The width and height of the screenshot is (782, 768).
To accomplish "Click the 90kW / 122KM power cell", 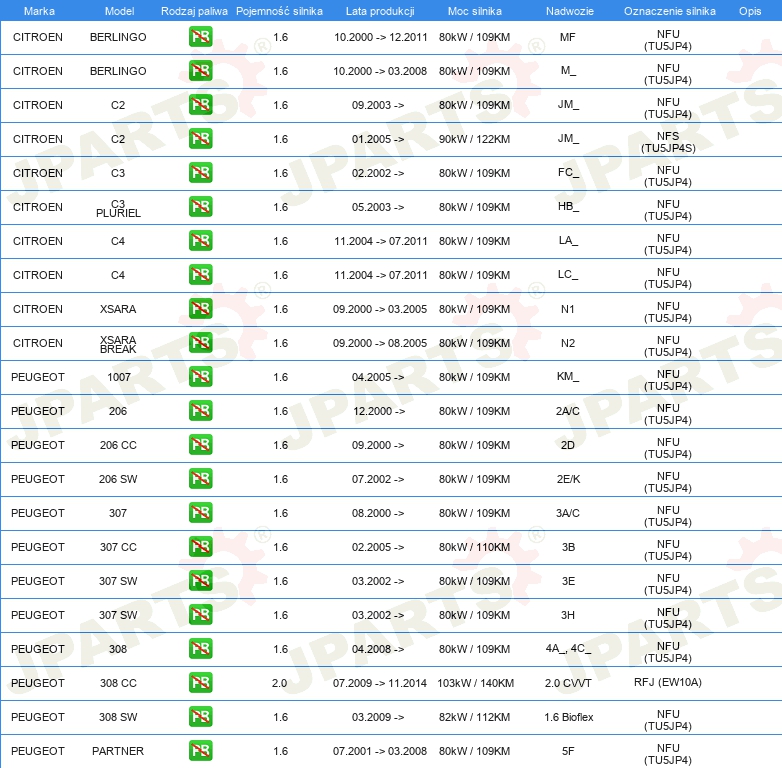I will pos(474,139).
